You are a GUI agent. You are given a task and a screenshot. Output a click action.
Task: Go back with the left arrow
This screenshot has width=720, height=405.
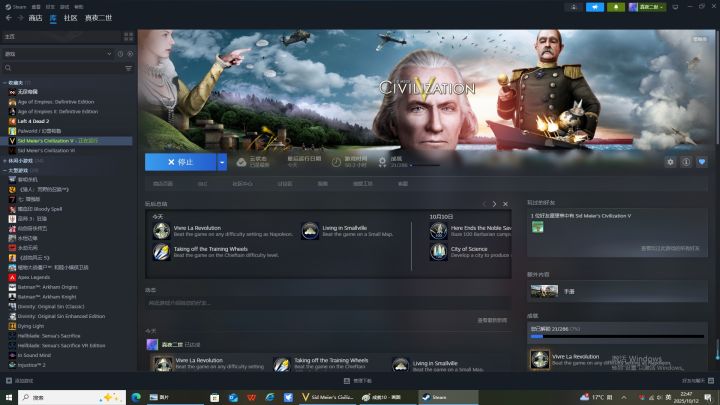point(9,18)
